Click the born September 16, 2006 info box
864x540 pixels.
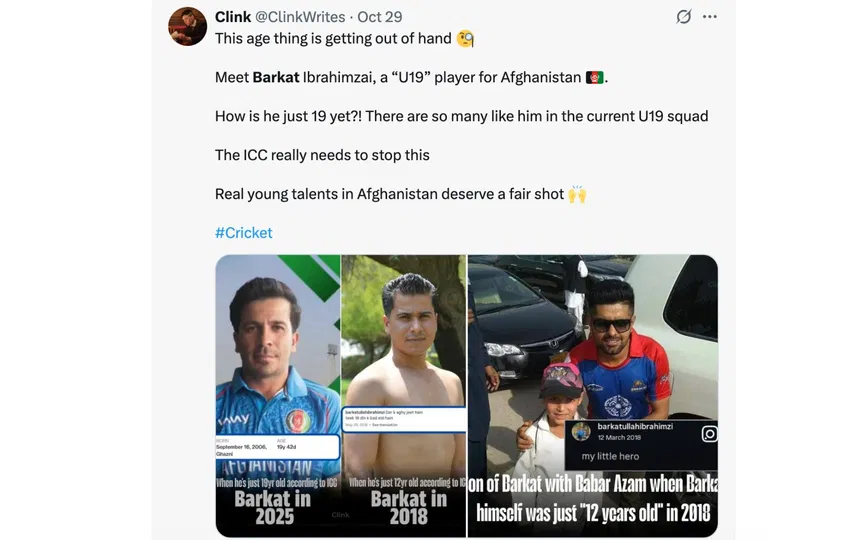point(277,447)
